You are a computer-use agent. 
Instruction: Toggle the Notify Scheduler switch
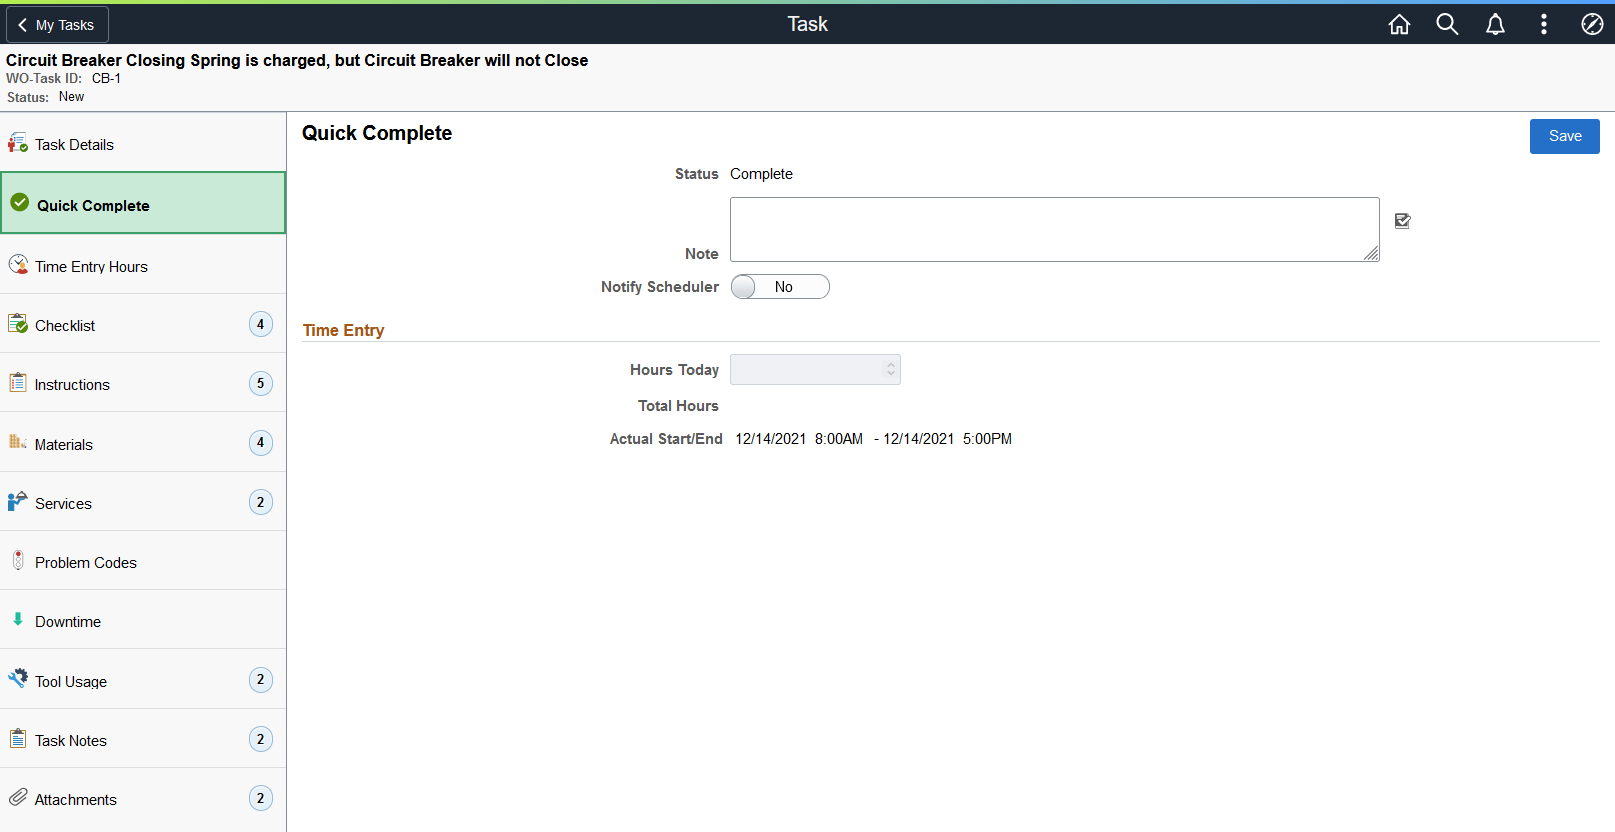pyautogui.click(x=780, y=287)
